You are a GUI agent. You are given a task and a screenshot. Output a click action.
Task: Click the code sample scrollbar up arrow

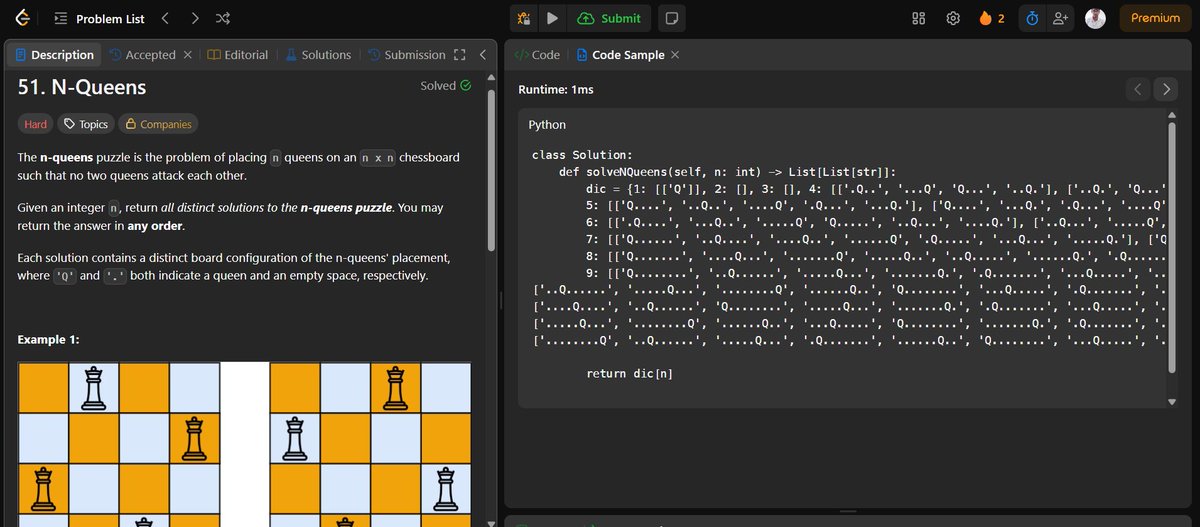click(1174, 115)
